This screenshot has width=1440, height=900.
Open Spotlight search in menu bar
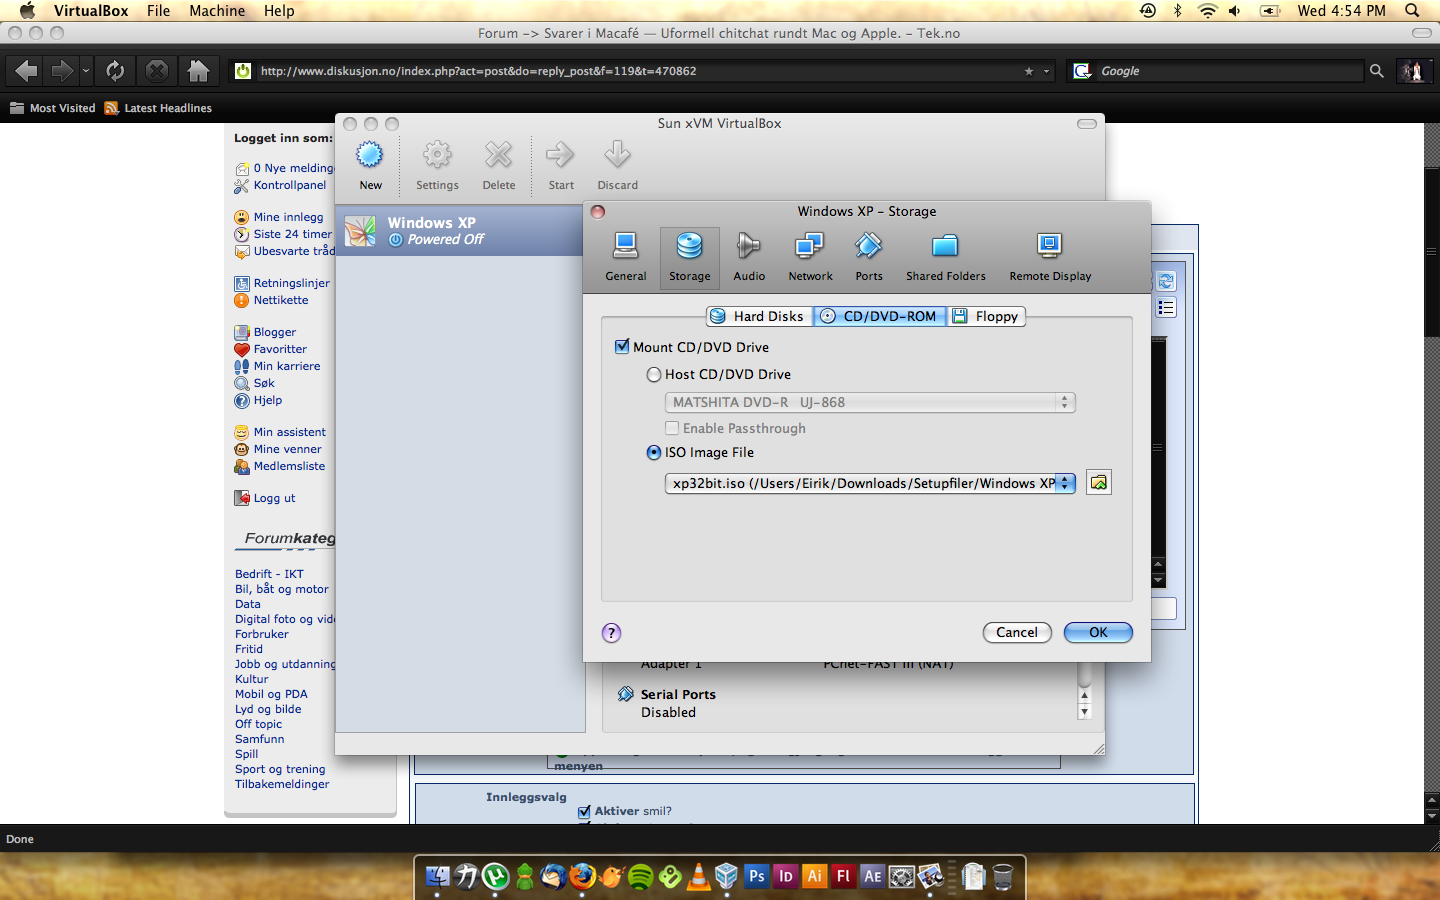pyautogui.click(x=1412, y=11)
